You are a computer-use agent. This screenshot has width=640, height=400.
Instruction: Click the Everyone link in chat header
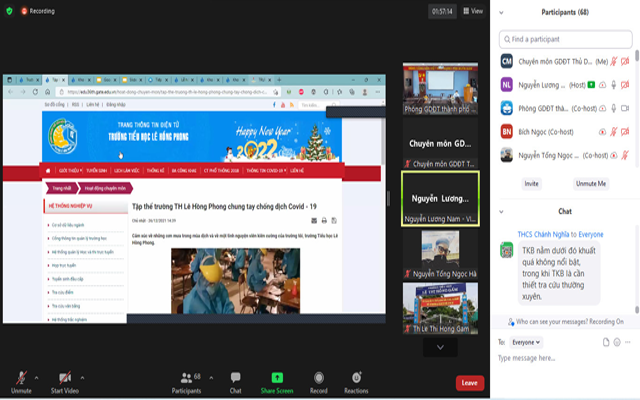point(591,234)
